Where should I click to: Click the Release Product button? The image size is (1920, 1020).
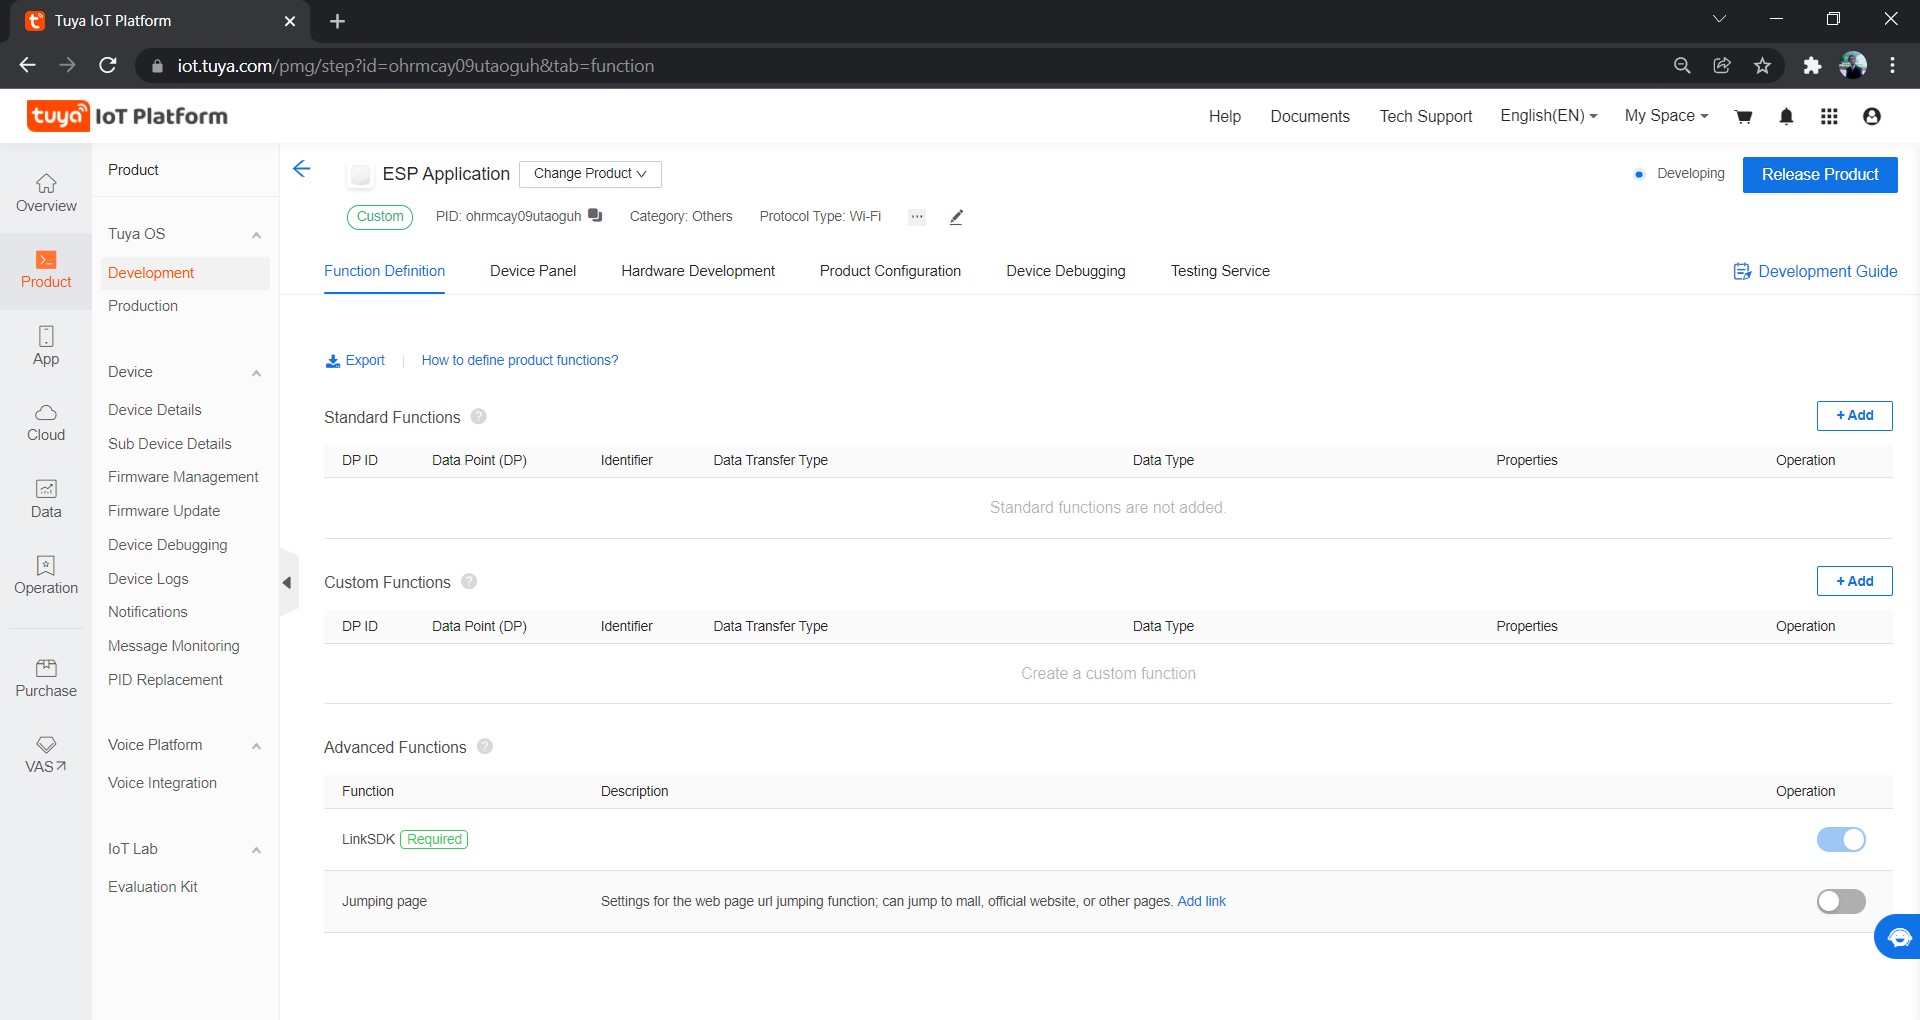click(1820, 174)
